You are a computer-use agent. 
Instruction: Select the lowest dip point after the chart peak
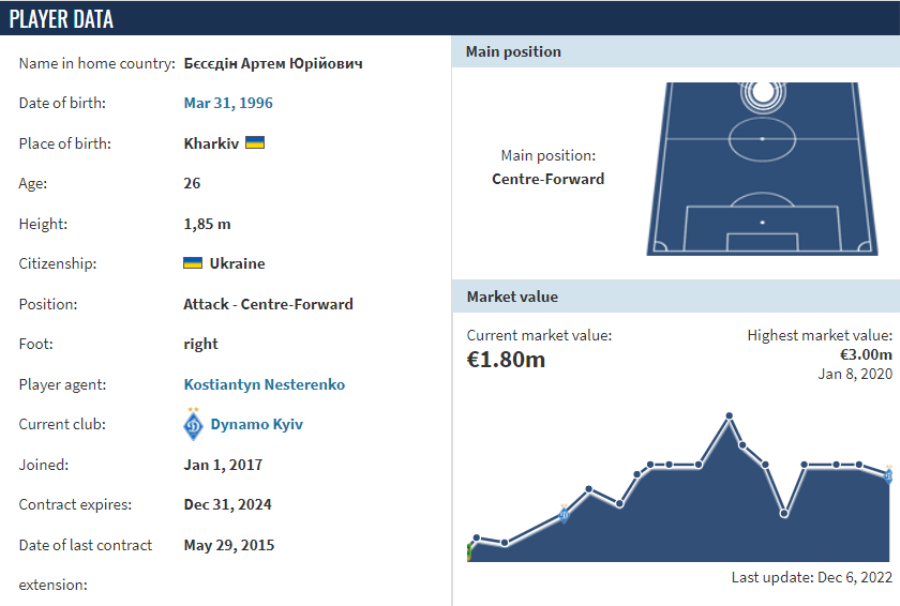click(x=784, y=514)
